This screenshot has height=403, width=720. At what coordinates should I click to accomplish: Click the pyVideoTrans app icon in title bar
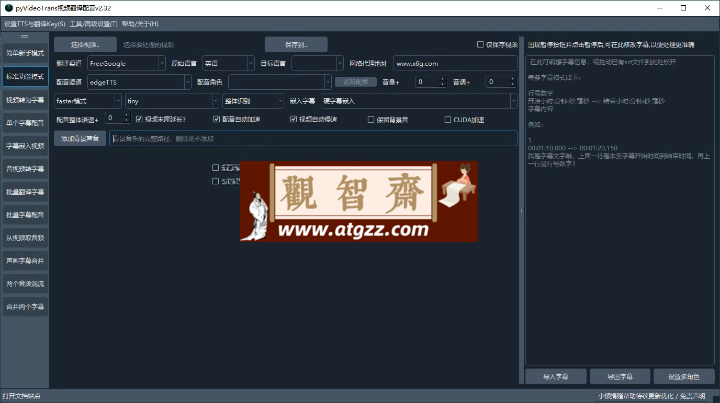coord(8,8)
